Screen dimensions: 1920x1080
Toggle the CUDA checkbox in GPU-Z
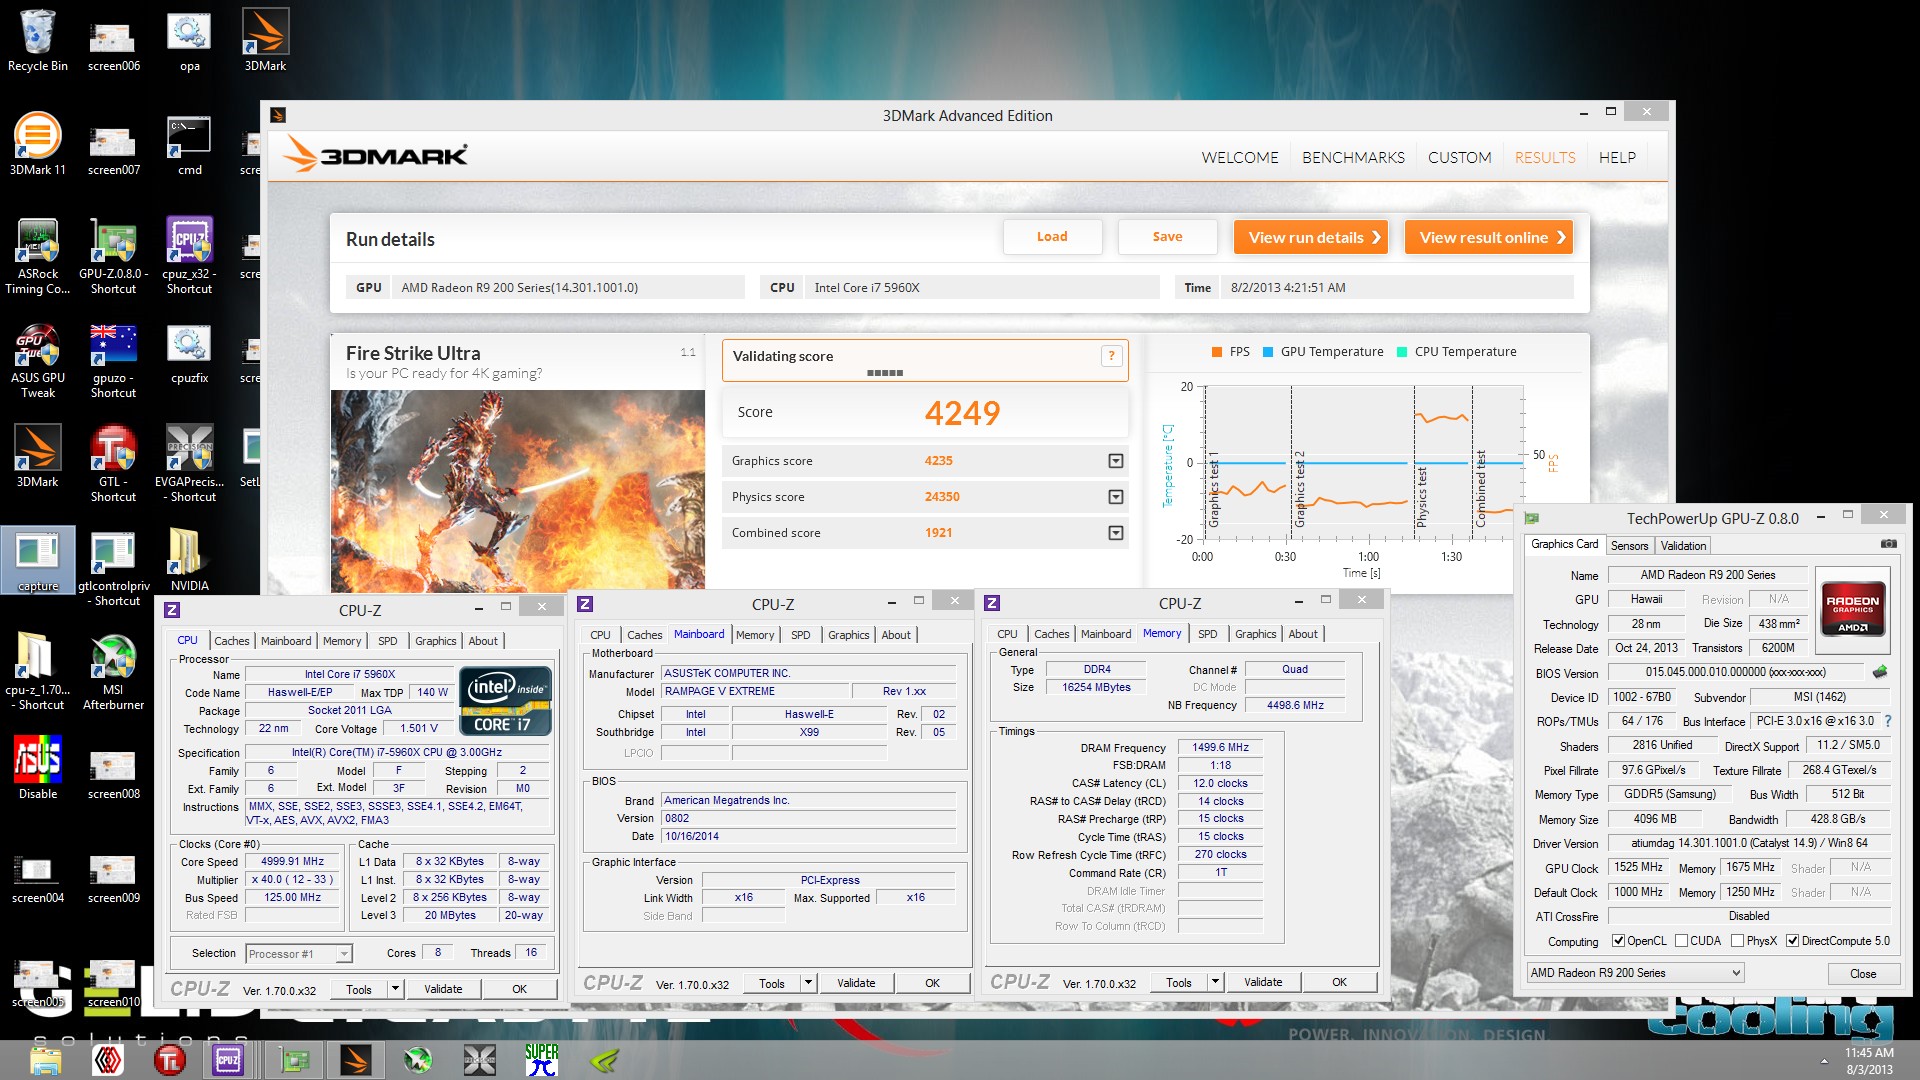pos(1682,941)
